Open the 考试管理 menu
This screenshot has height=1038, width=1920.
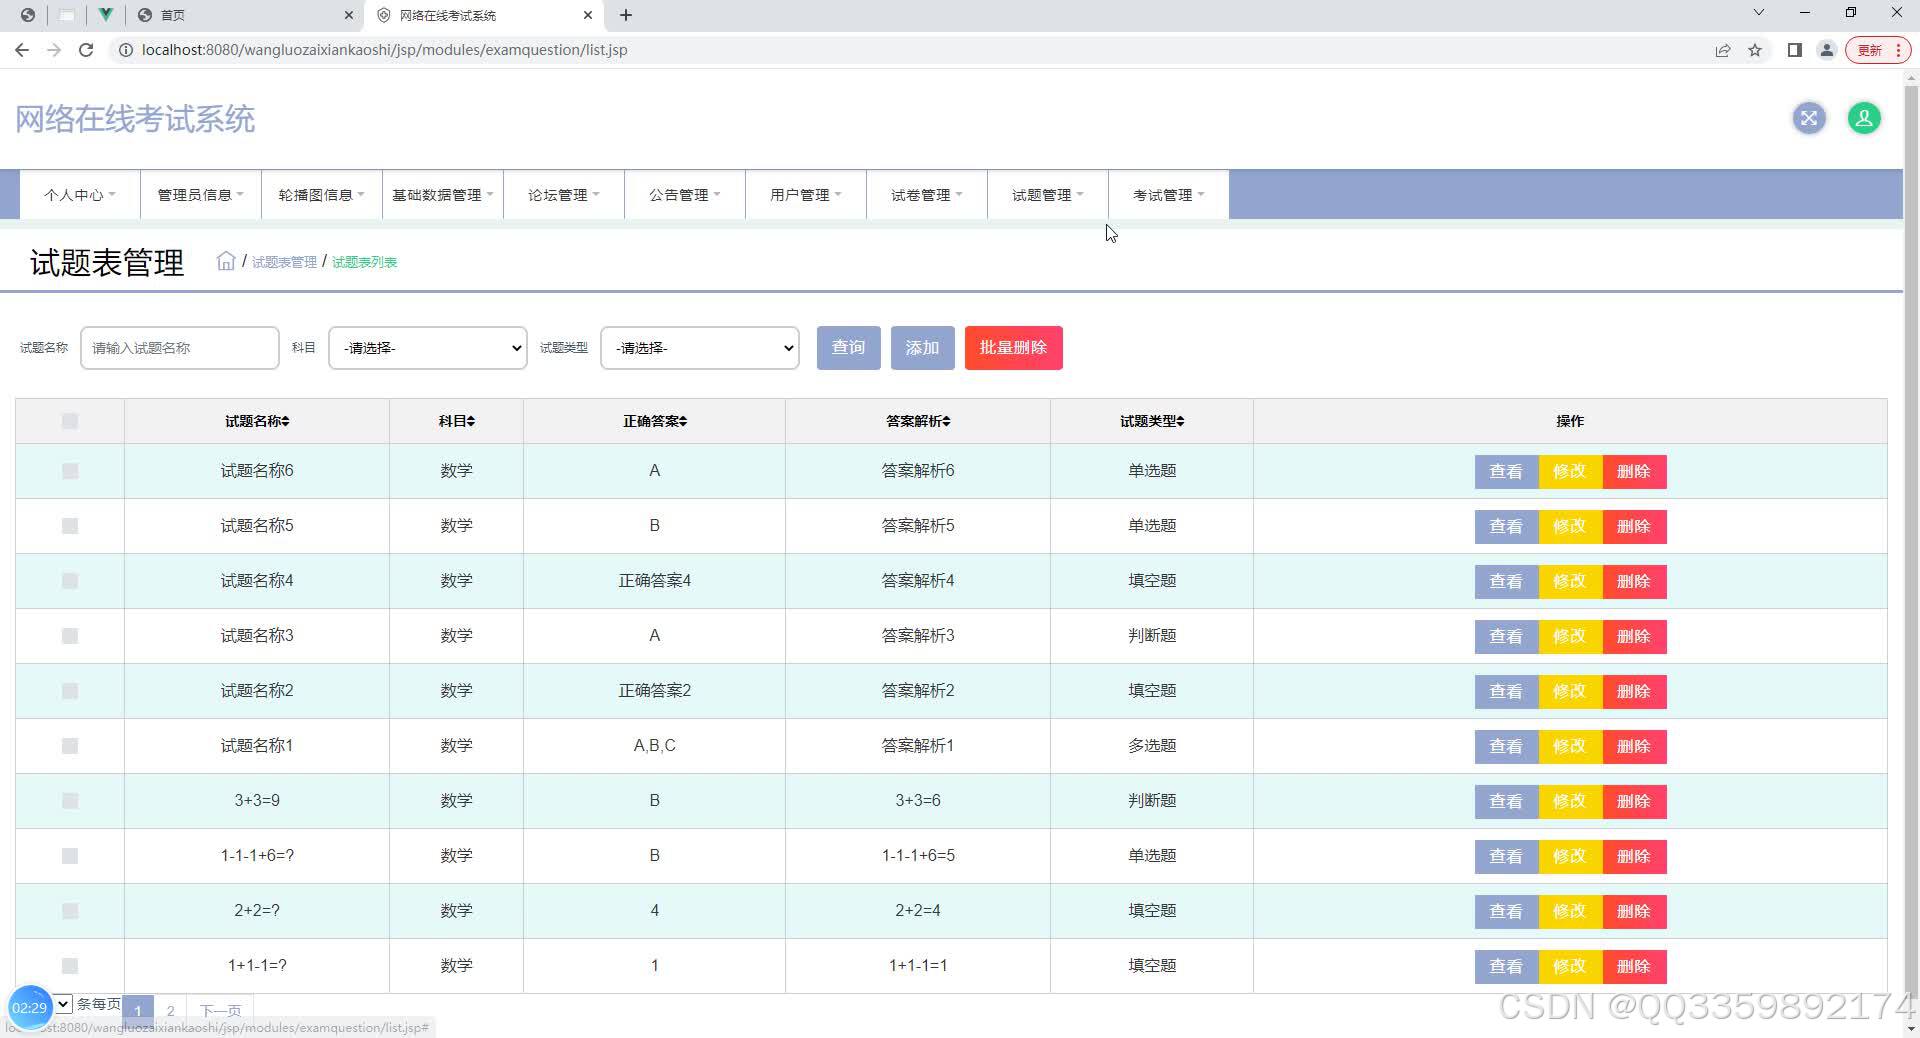[1169, 195]
